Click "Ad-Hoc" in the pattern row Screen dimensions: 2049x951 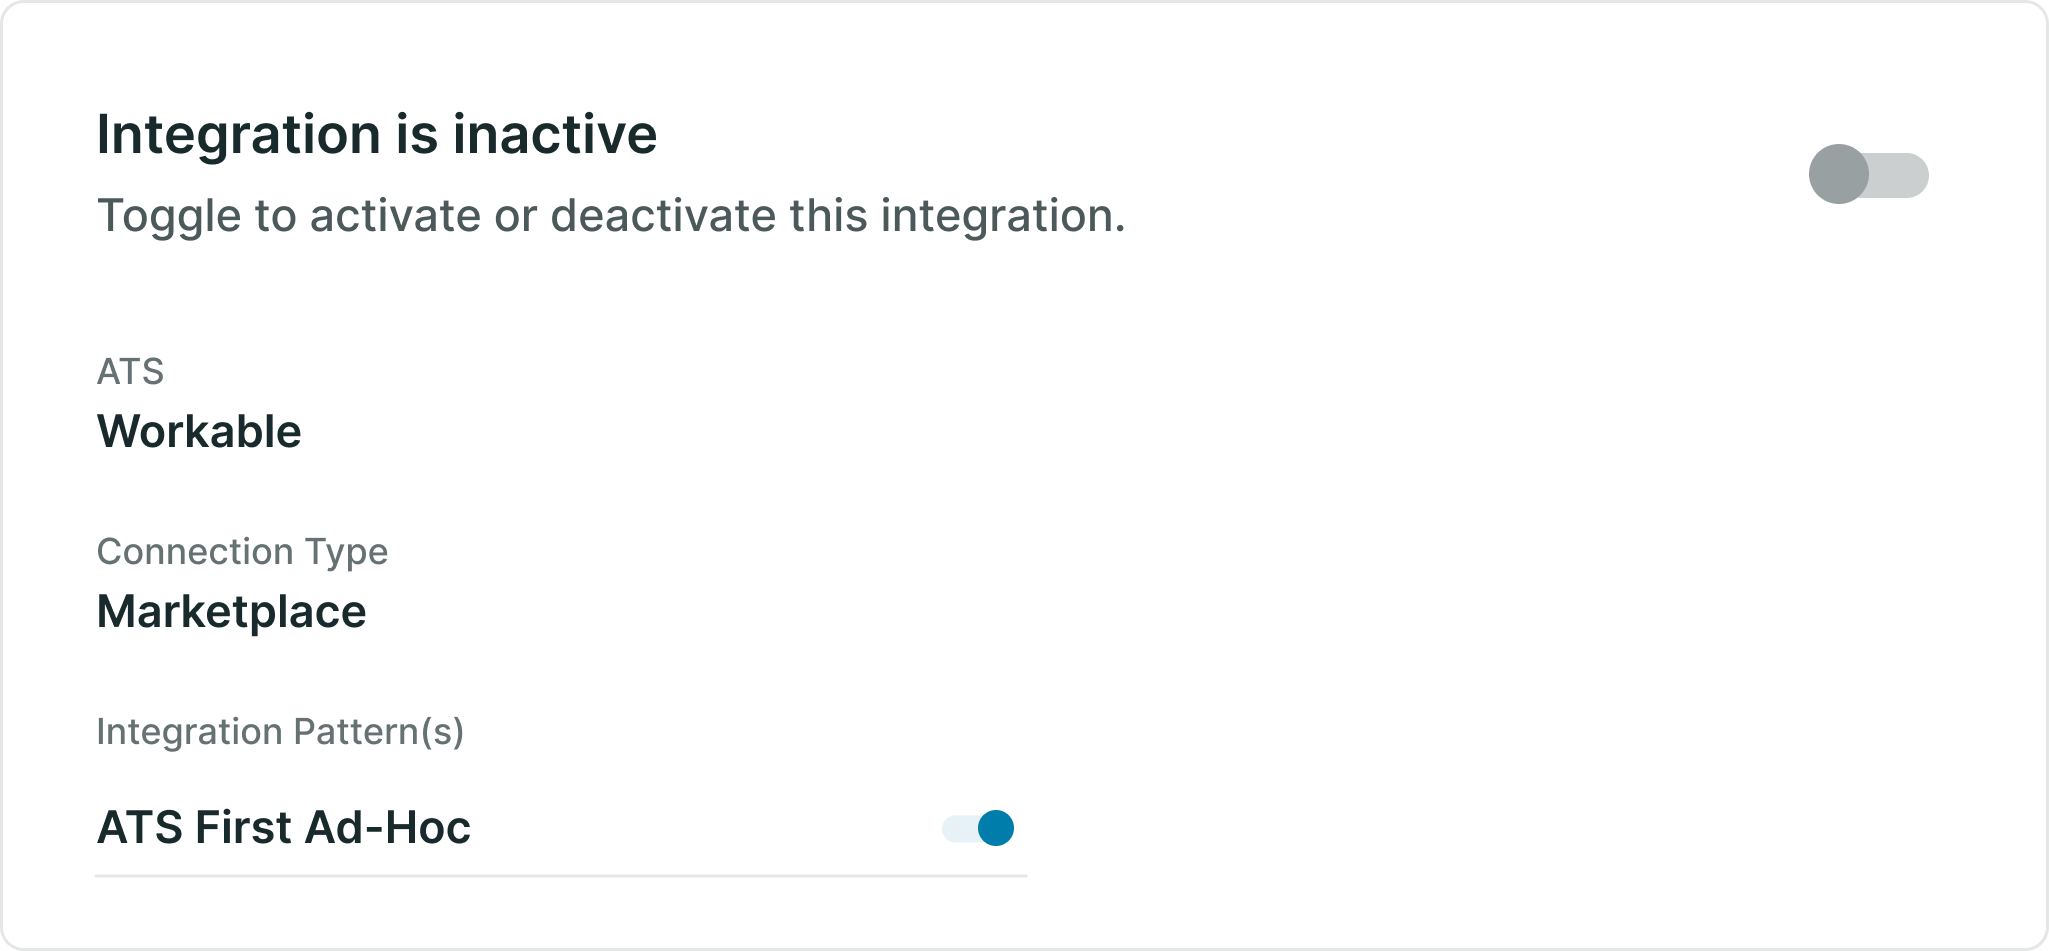click(388, 828)
